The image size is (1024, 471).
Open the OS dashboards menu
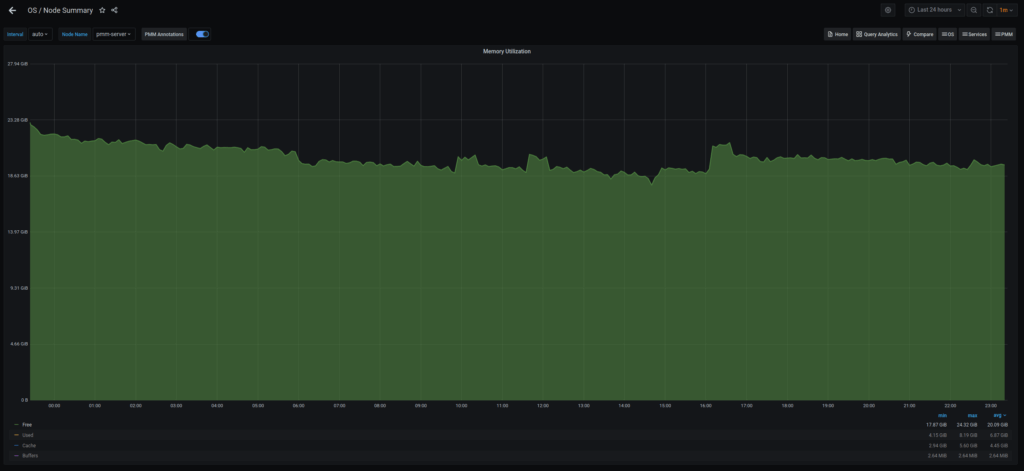(x=948, y=34)
